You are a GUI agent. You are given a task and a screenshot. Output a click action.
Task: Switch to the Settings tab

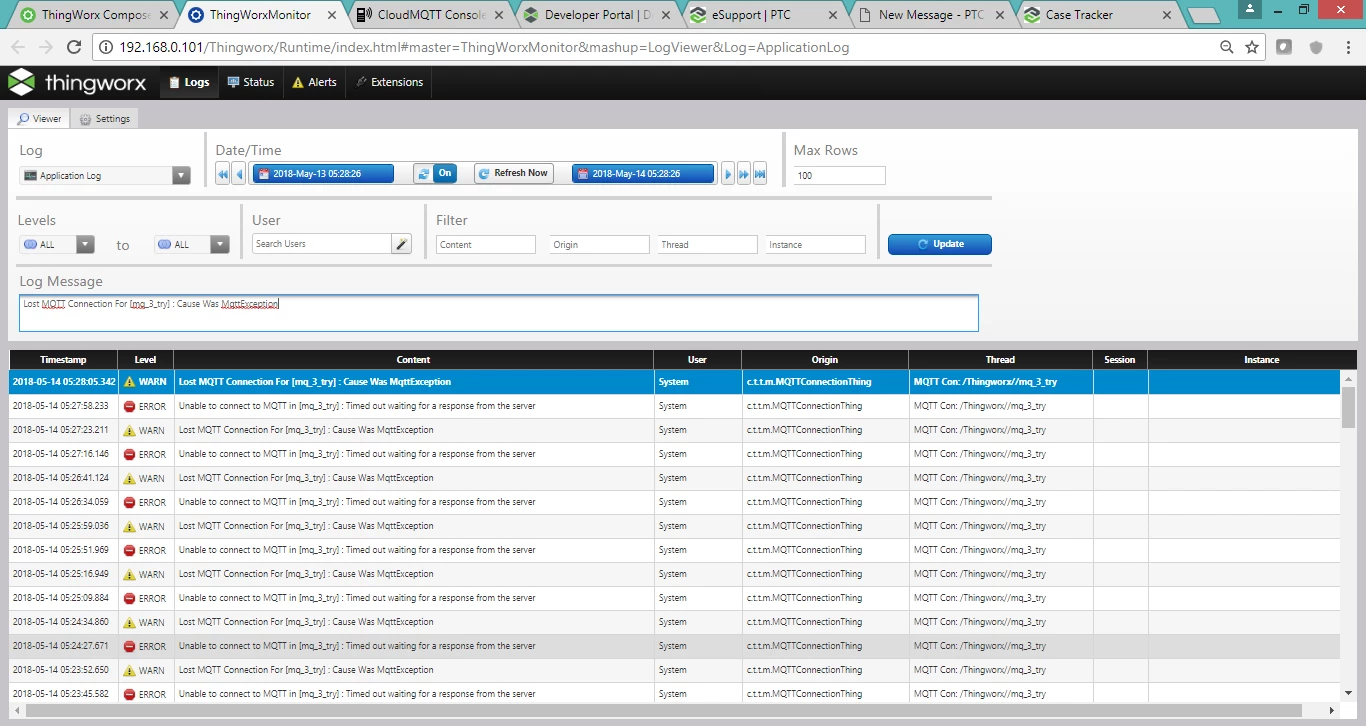point(105,118)
